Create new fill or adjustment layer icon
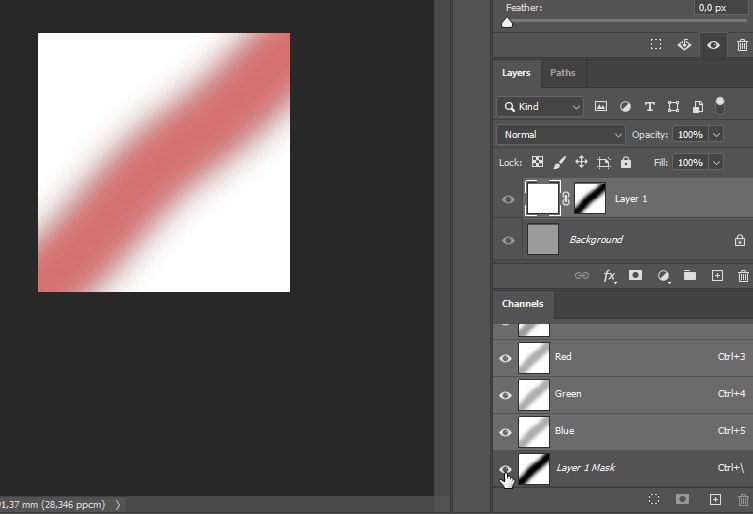Screen dimensions: 753x514 click(663, 276)
